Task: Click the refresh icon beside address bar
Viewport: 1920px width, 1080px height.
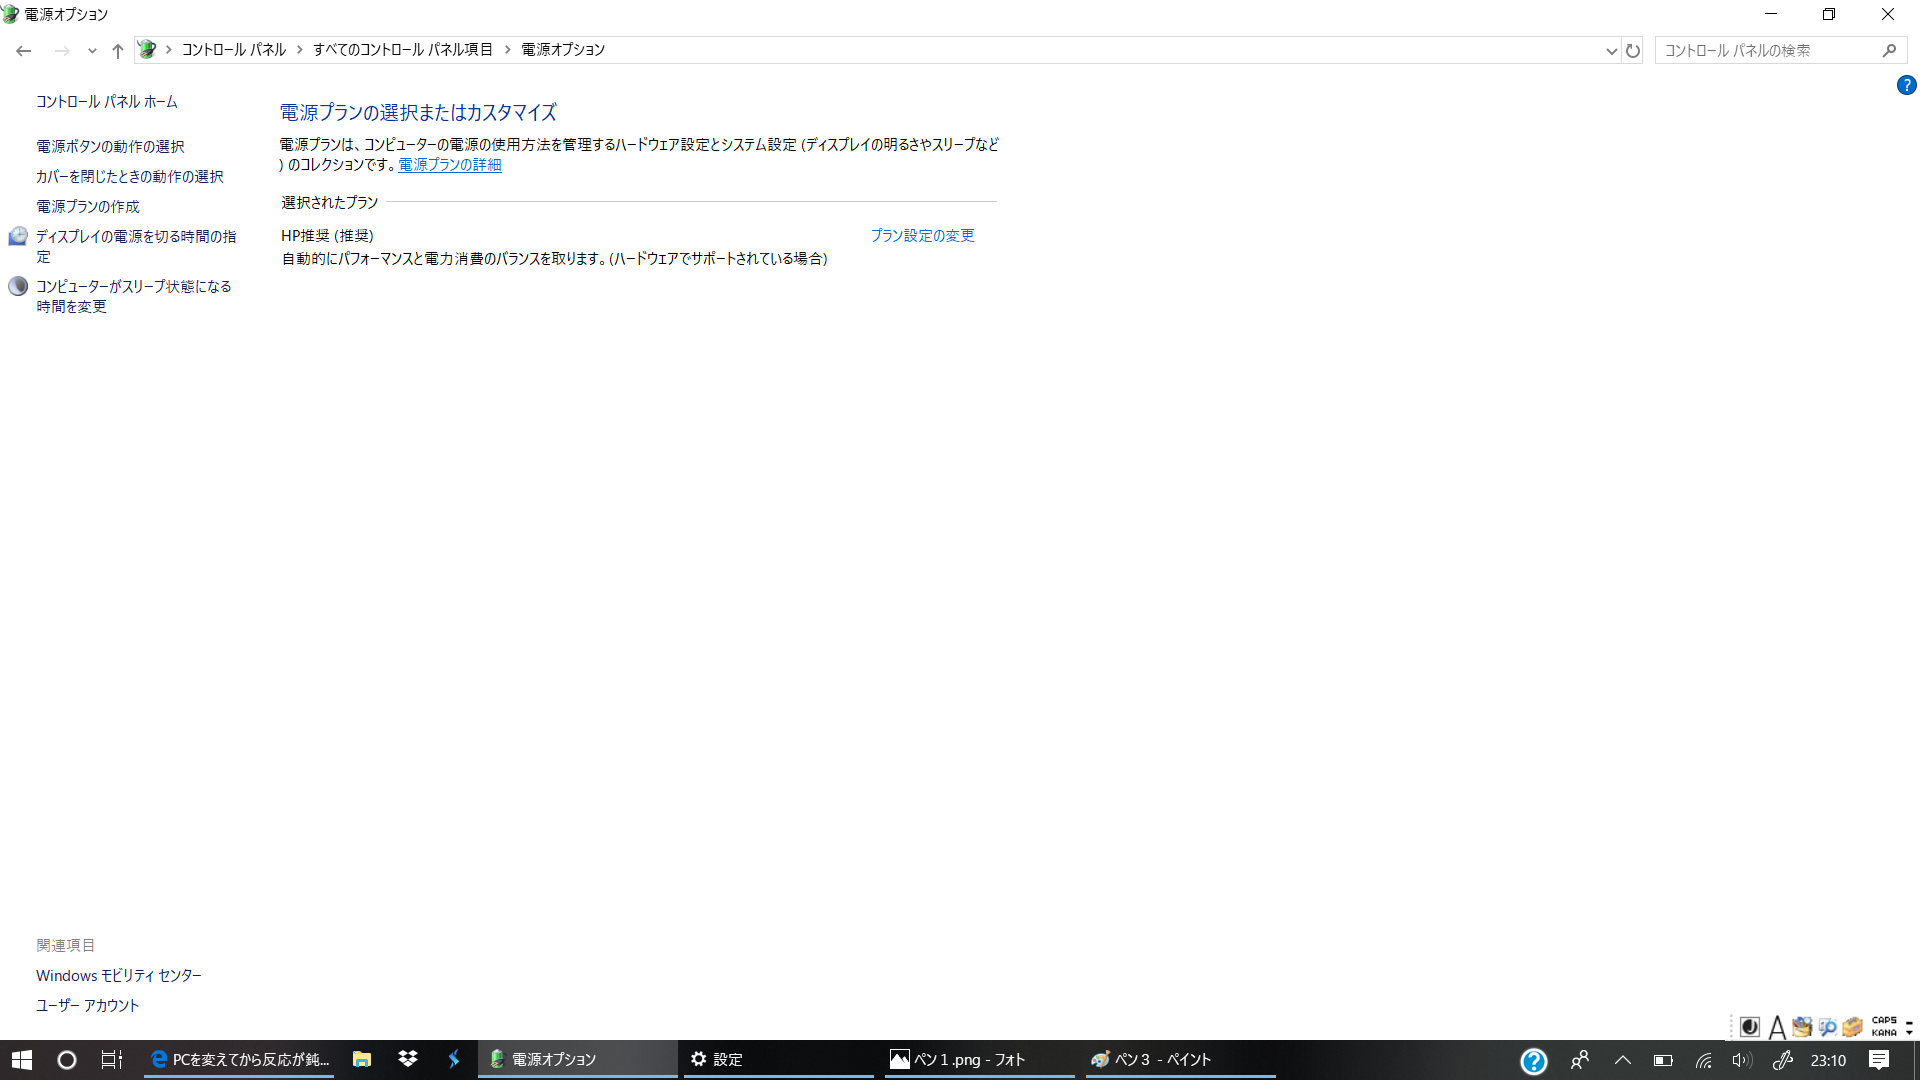Action: [x=1633, y=50]
